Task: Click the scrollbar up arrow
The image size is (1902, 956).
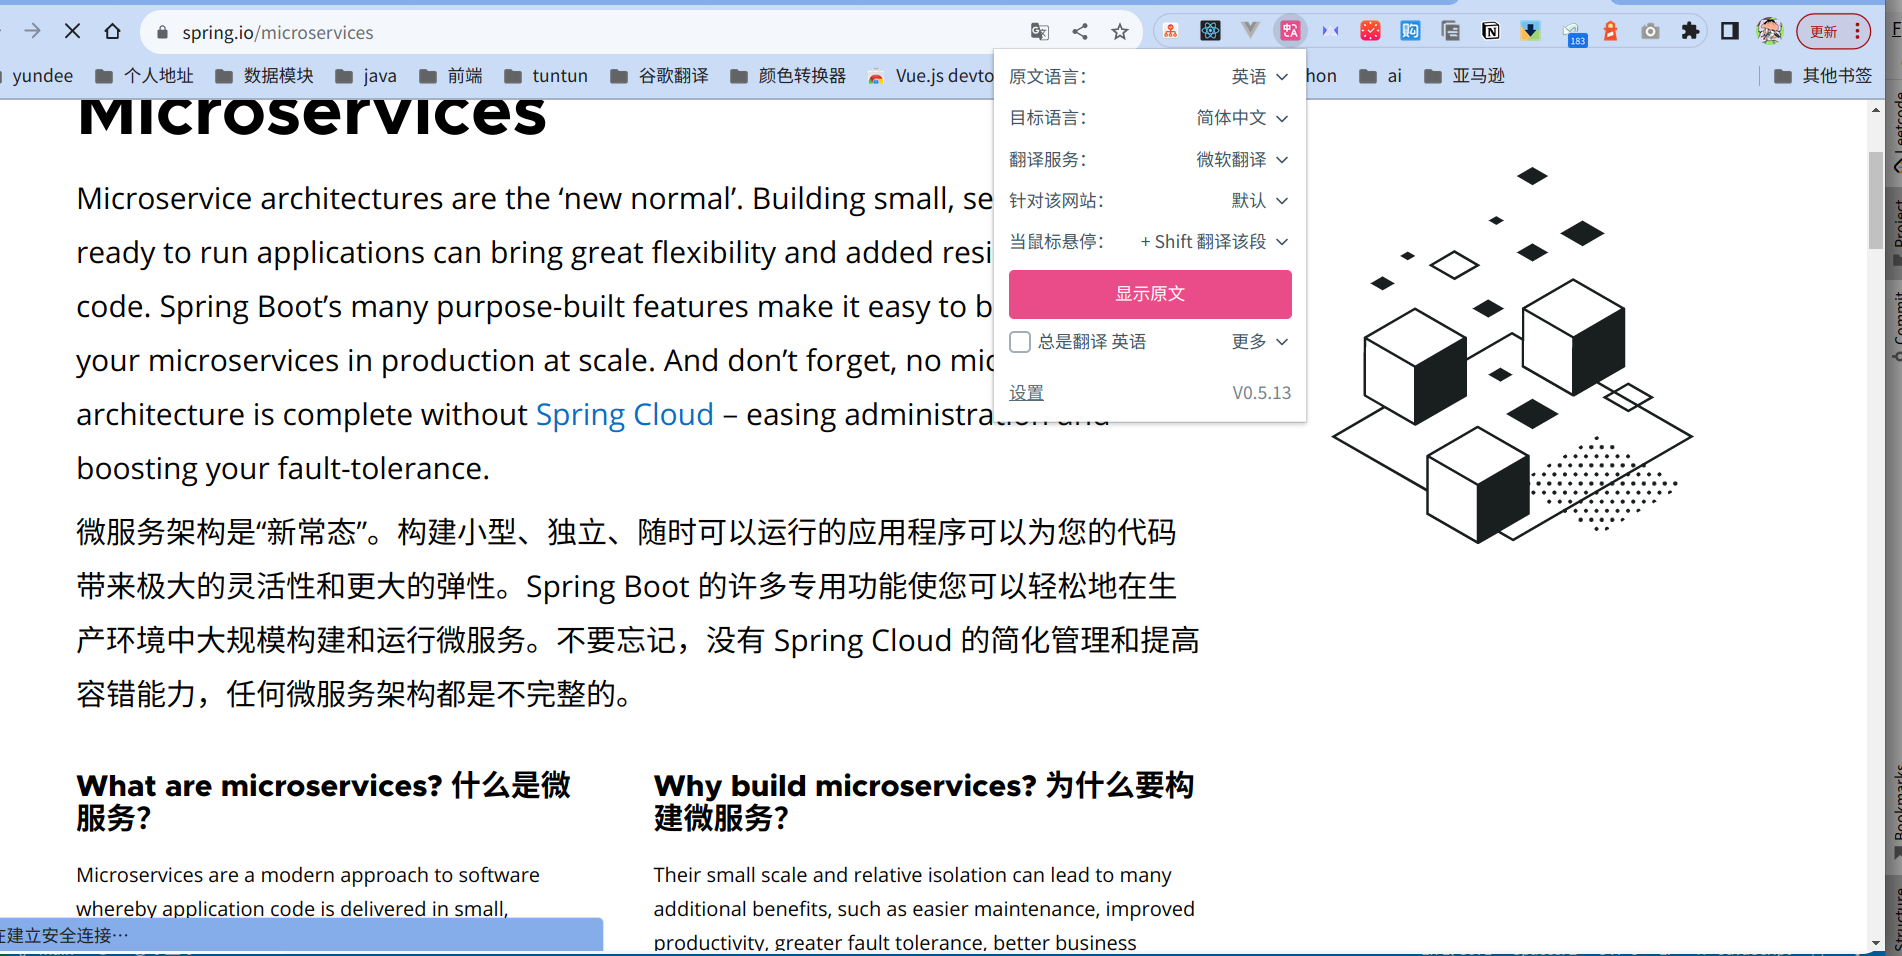Action: pyautogui.click(x=1876, y=109)
